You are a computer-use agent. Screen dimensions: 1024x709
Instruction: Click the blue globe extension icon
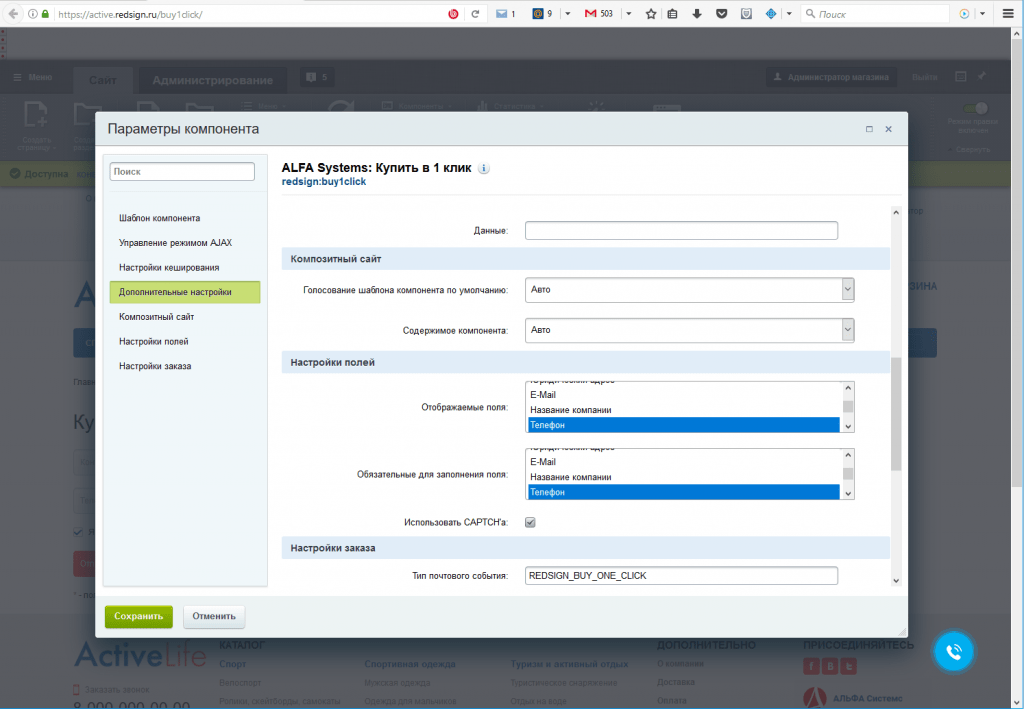[771, 14]
